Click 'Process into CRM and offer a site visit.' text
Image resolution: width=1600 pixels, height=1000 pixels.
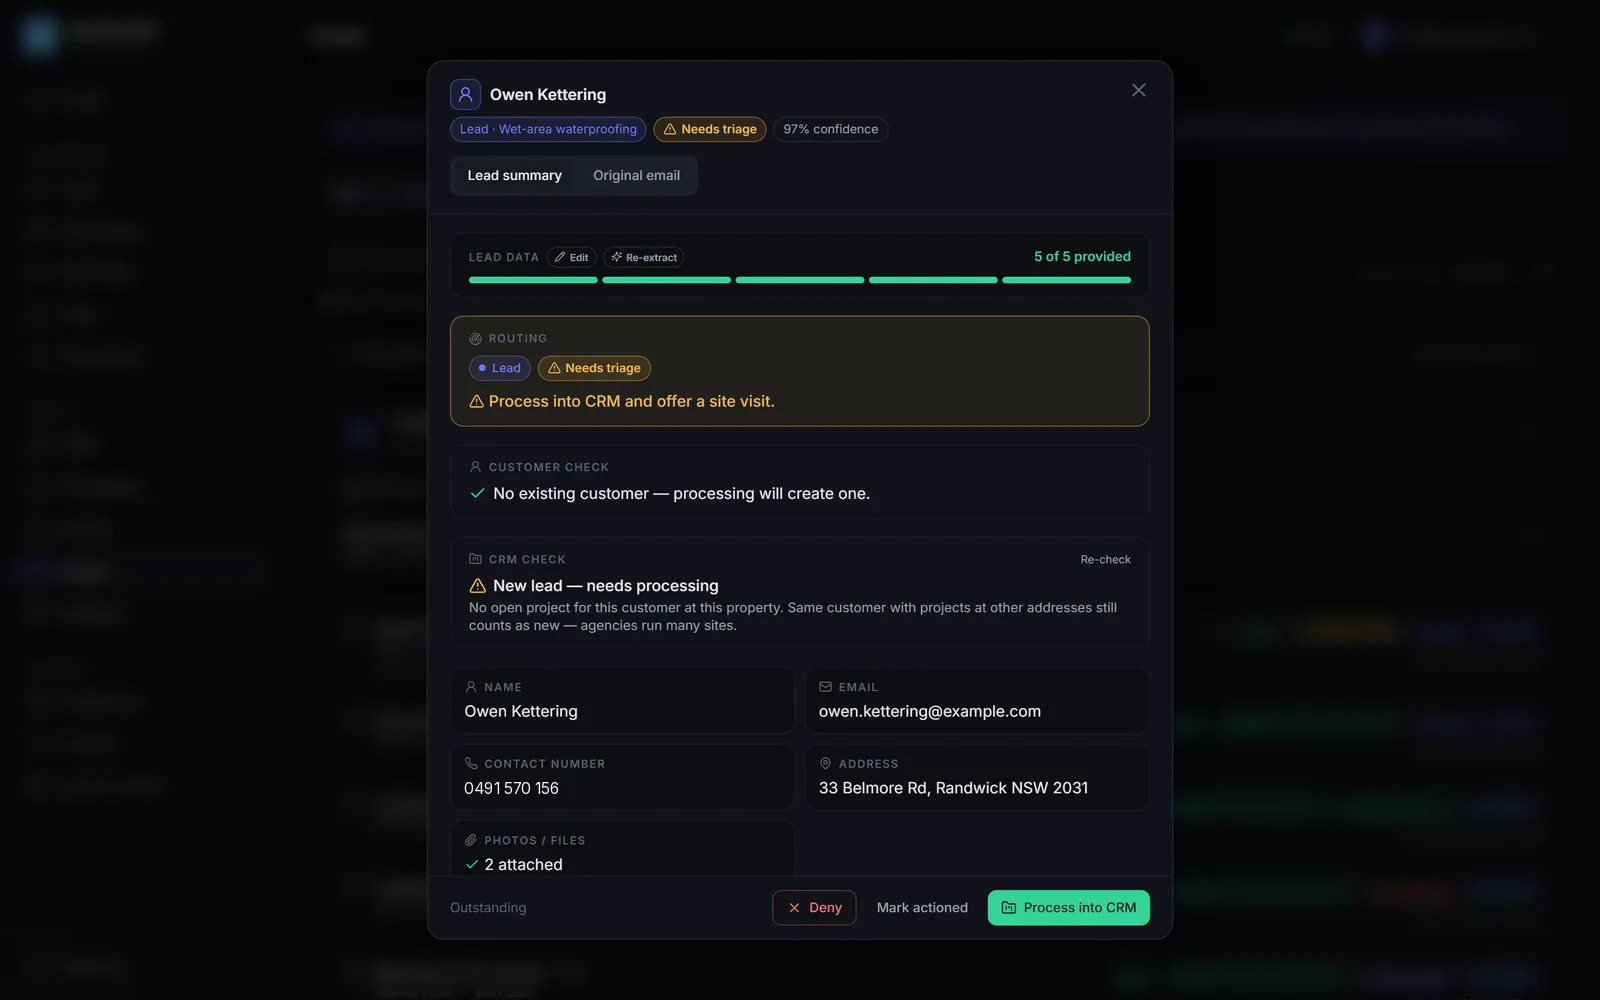click(x=632, y=401)
